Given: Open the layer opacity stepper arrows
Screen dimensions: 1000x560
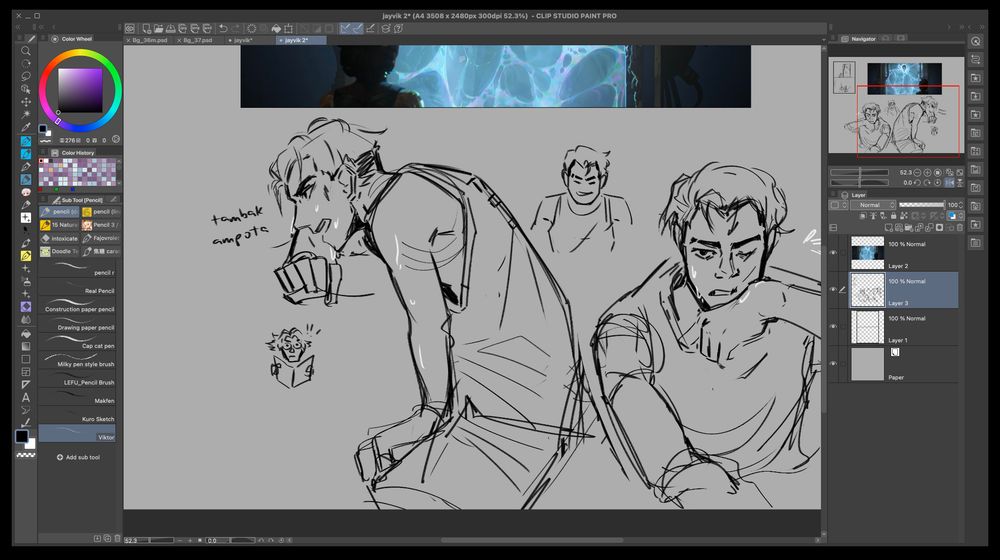Looking at the screenshot, I should (x=960, y=205).
